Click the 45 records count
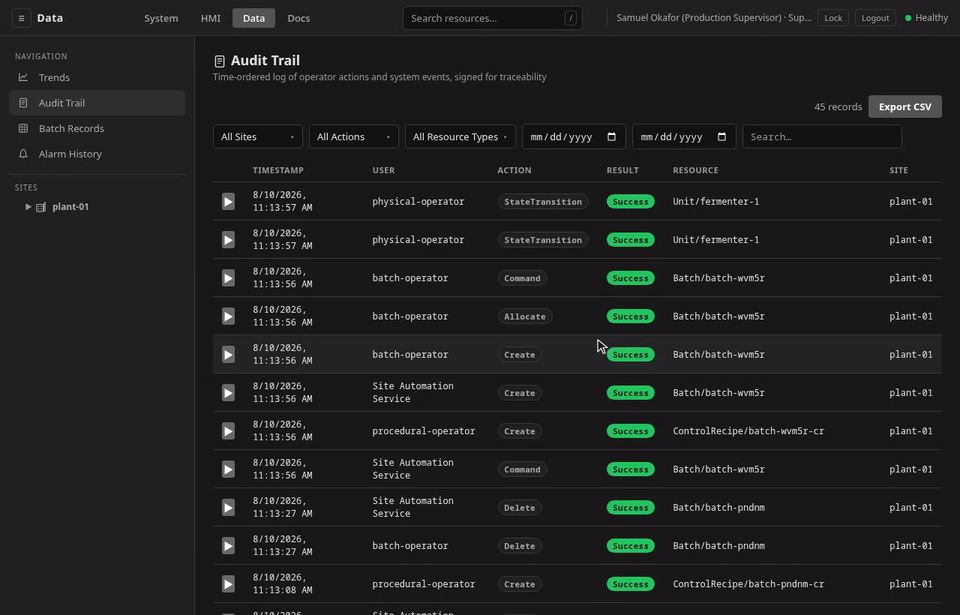 (838, 107)
